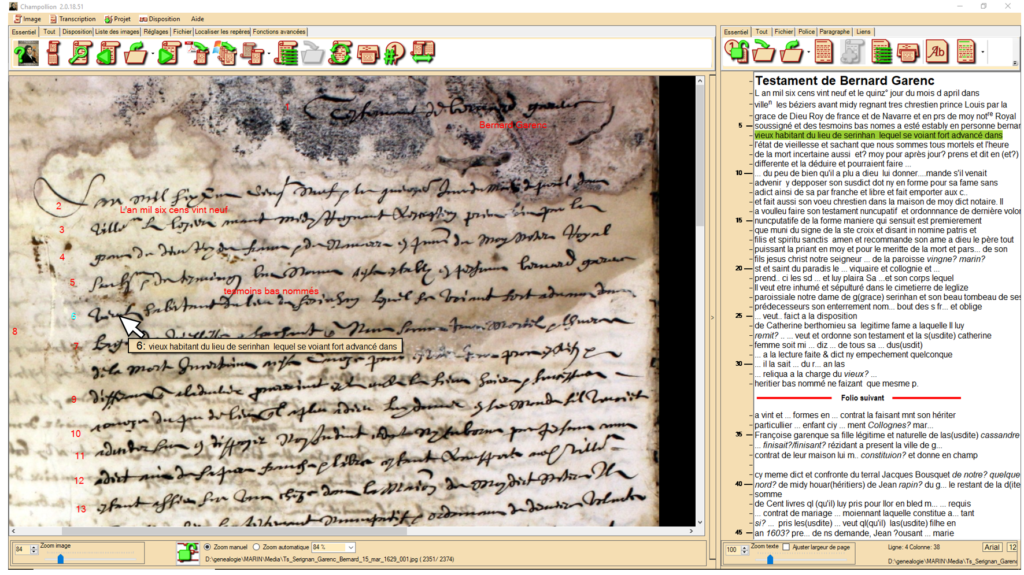Click the scroll with magnifying glass icon
The height and width of the screenshot is (575, 1024).
[x=80, y=53]
